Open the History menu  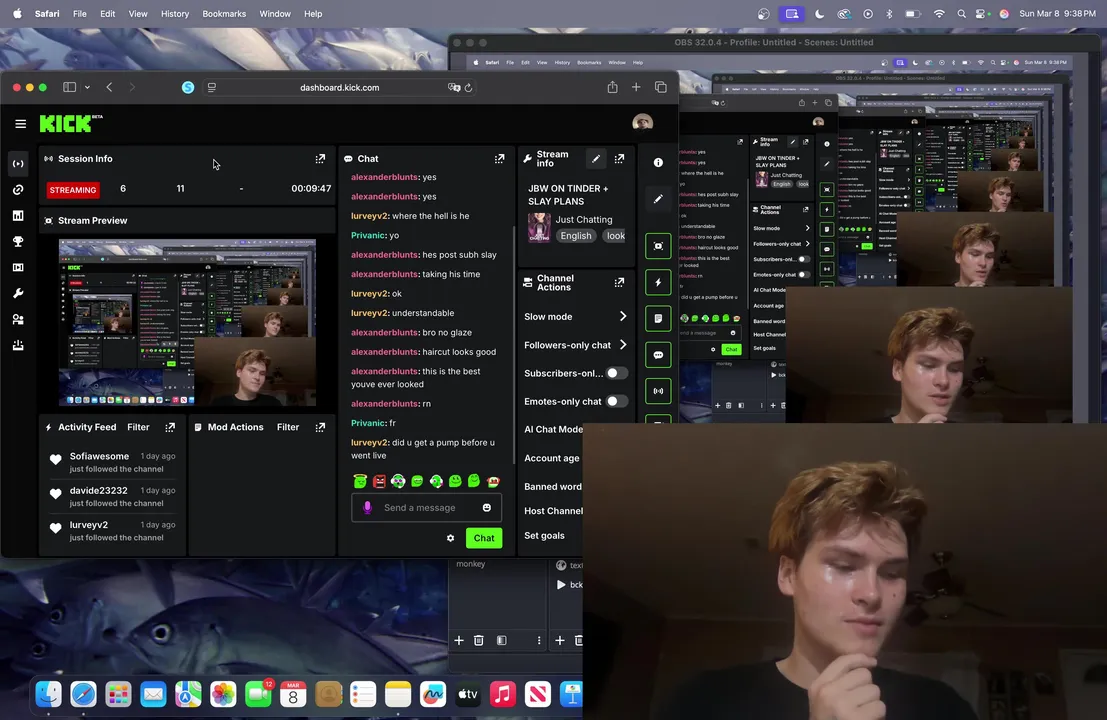click(x=174, y=13)
